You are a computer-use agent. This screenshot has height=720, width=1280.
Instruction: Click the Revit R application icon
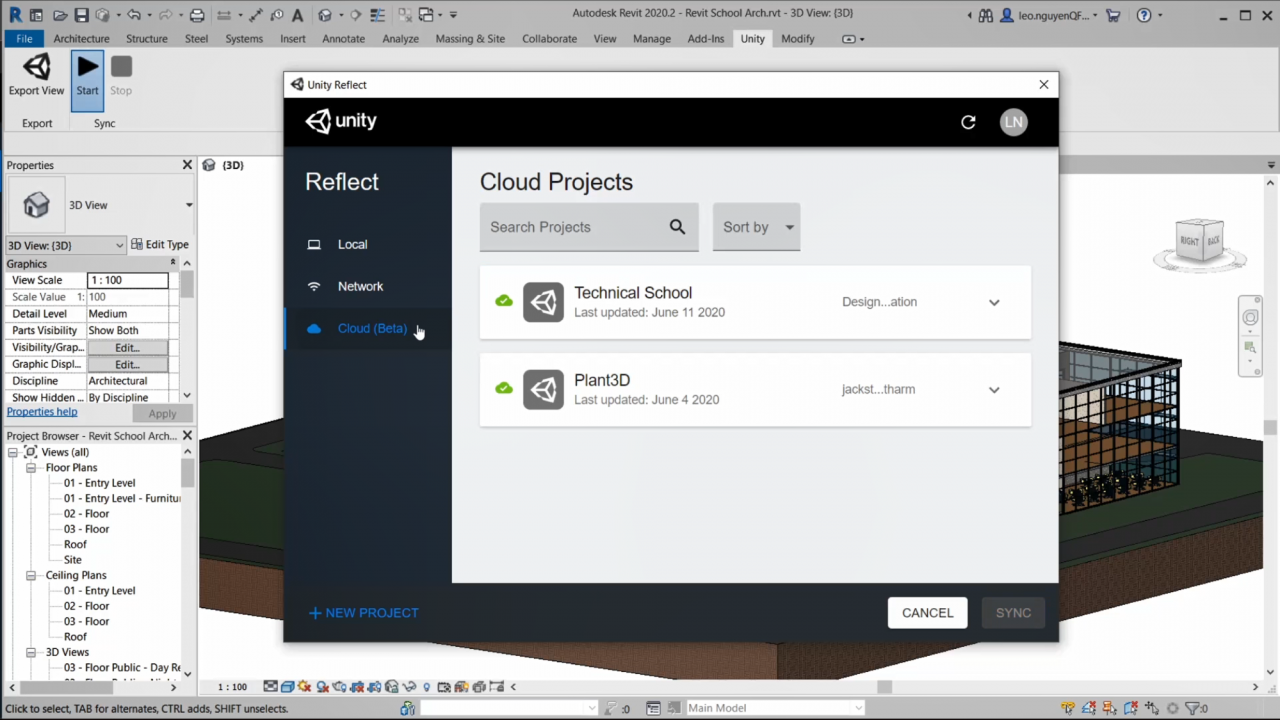point(15,15)
